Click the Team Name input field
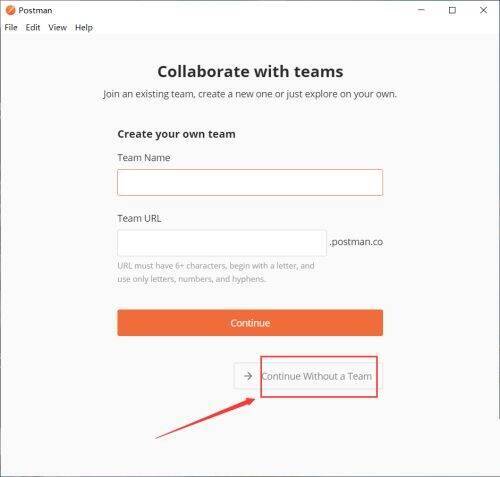 pos(250,182)
